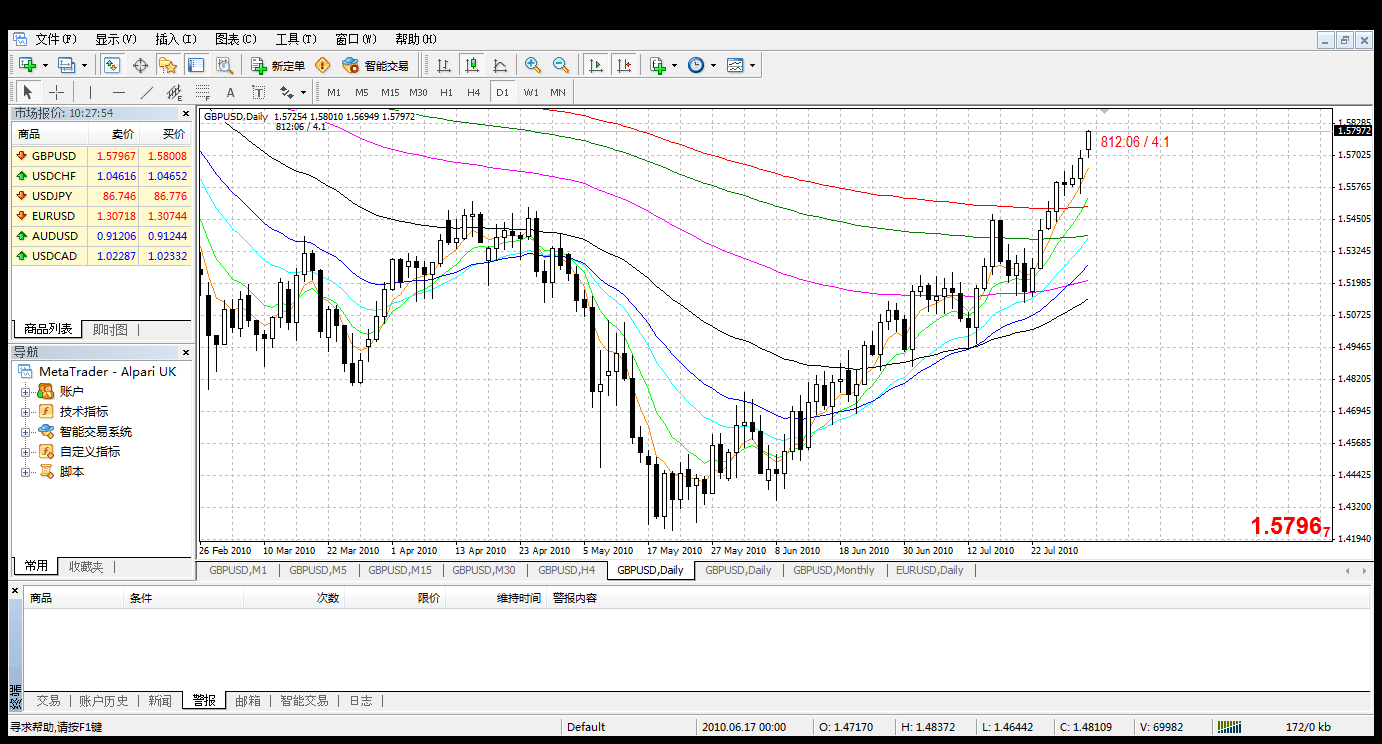Select the USDJPY row in market watch
This screenshot has height=744, width=1382.
54,196
